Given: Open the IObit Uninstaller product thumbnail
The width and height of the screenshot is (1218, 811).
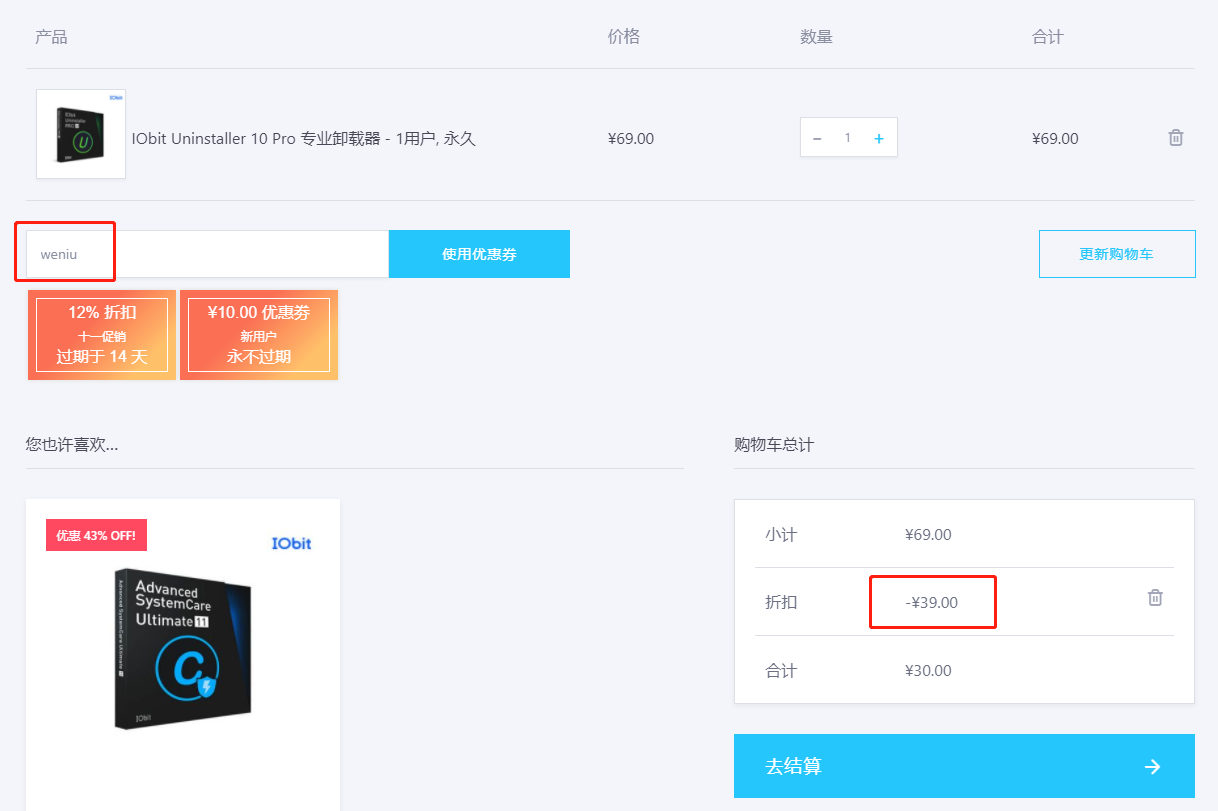Looking at the screenshot, I should [x=81, y=134].
